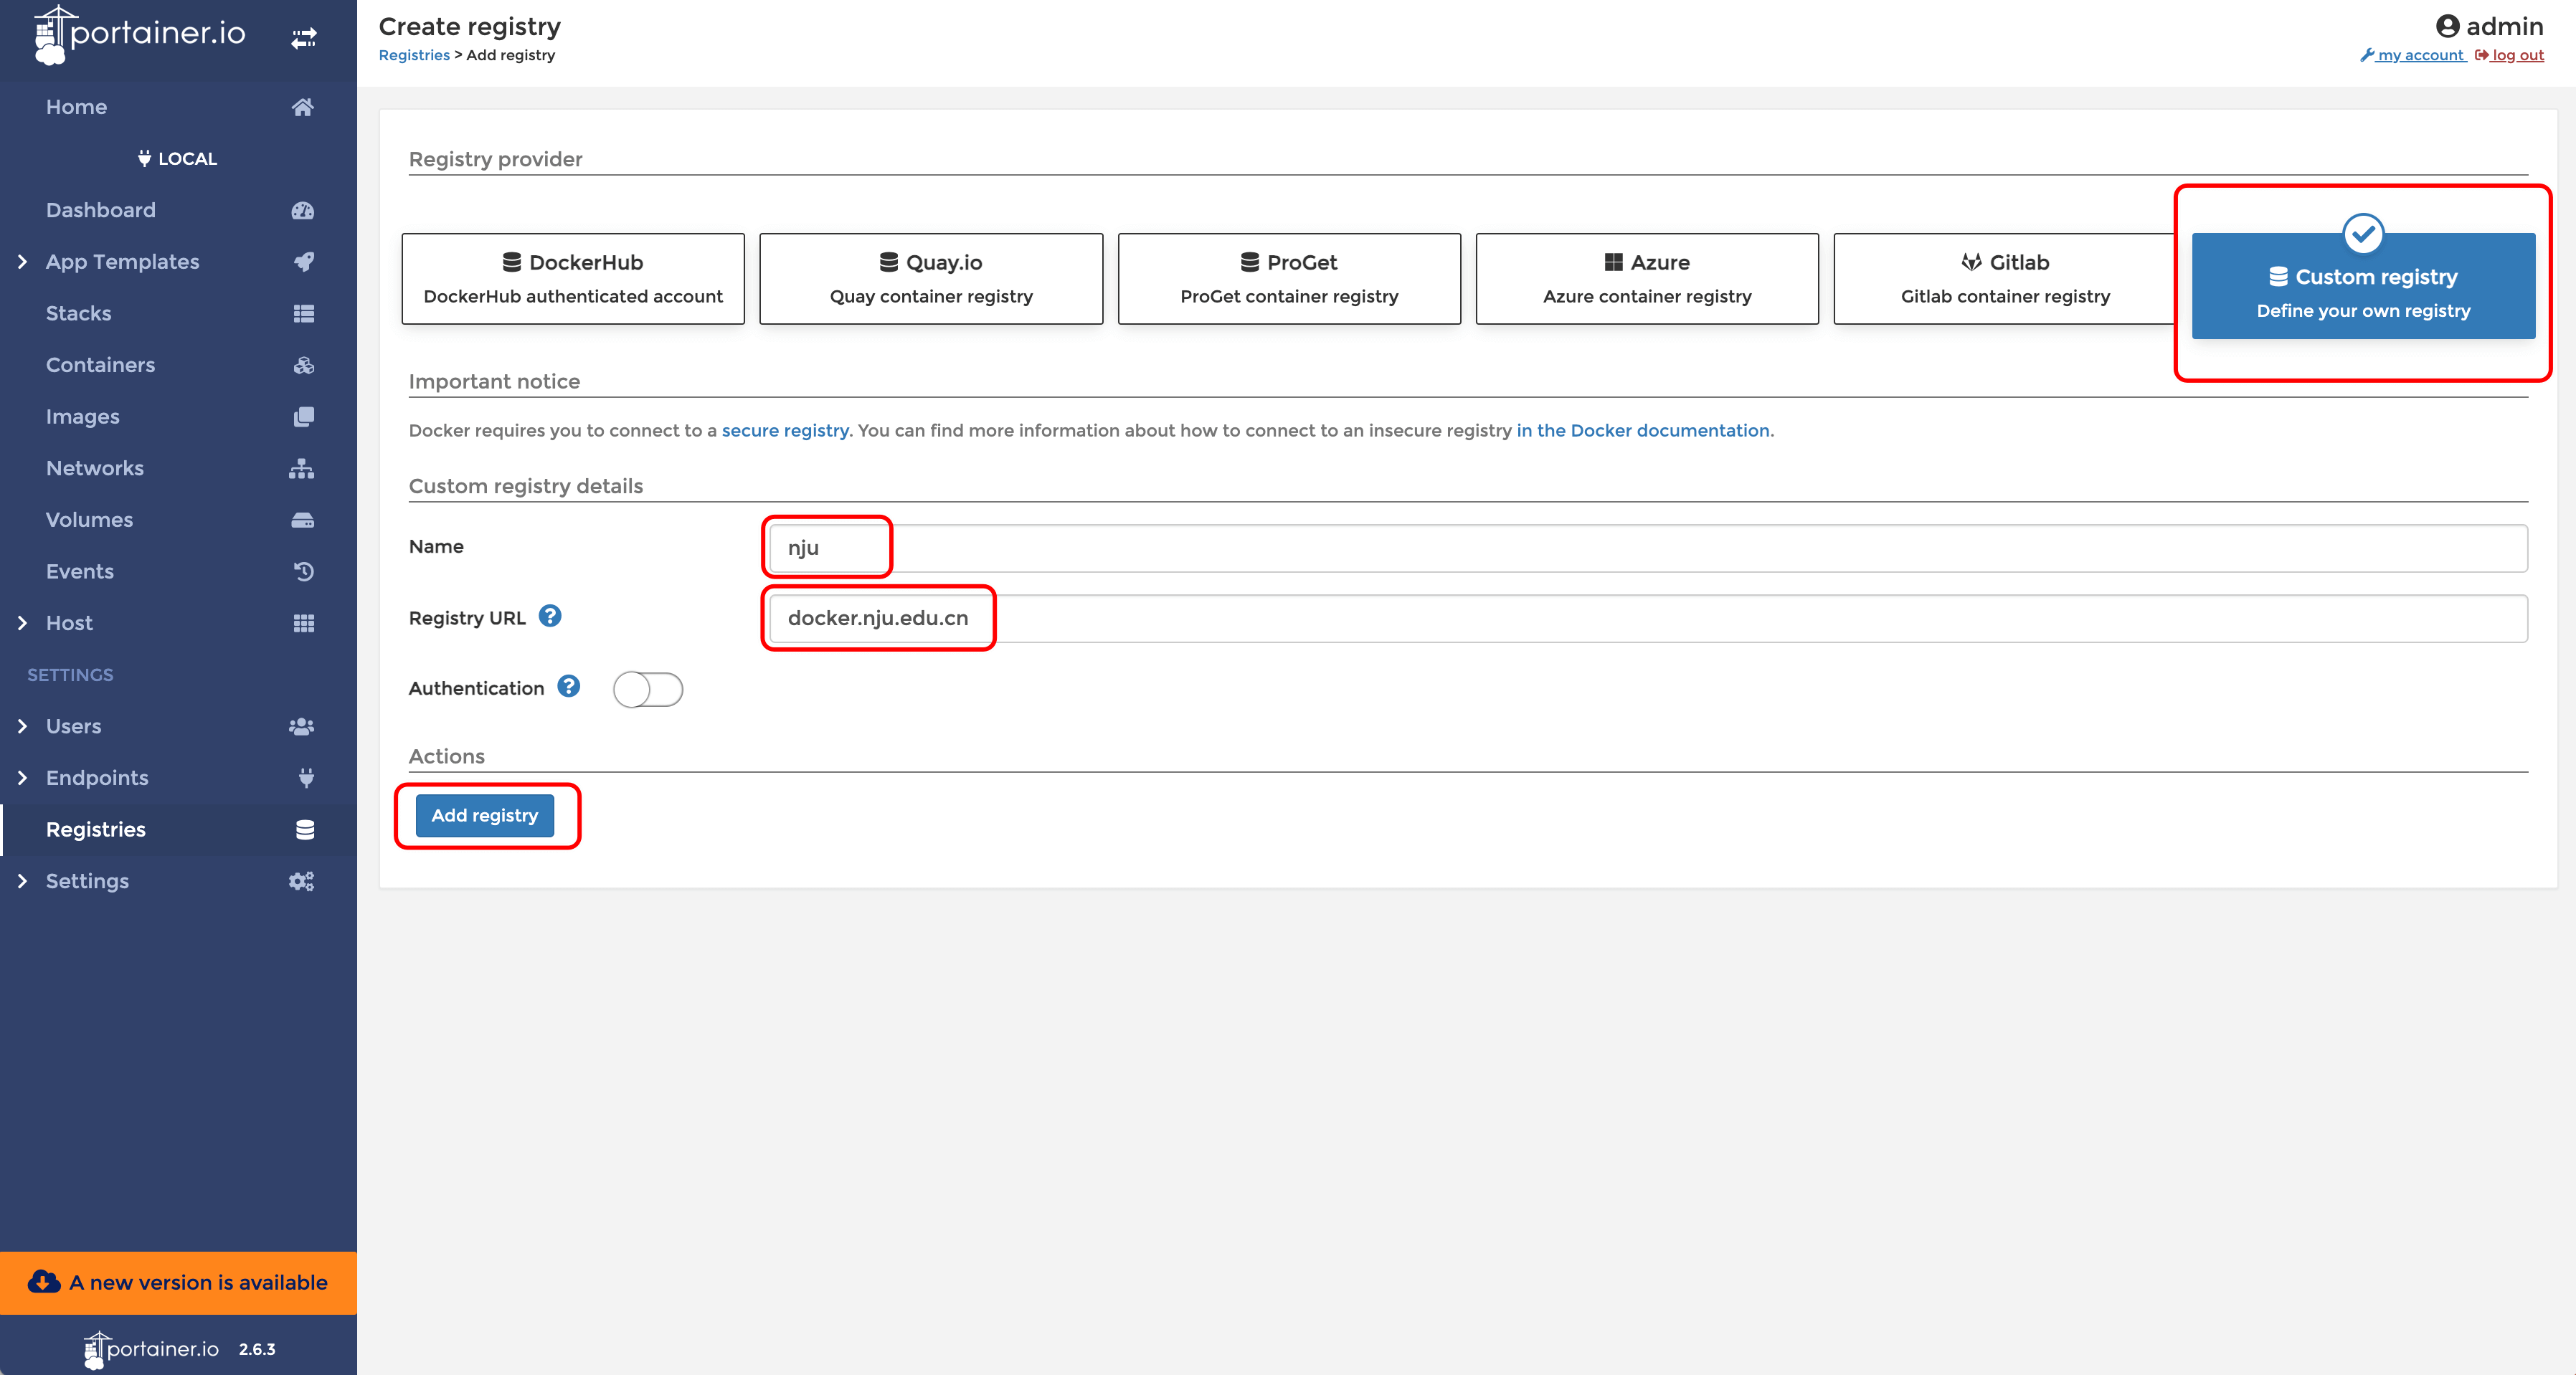2576x1375 pixels.
Task: Open Dashboard in the sidebar
Action: point(178,210)
